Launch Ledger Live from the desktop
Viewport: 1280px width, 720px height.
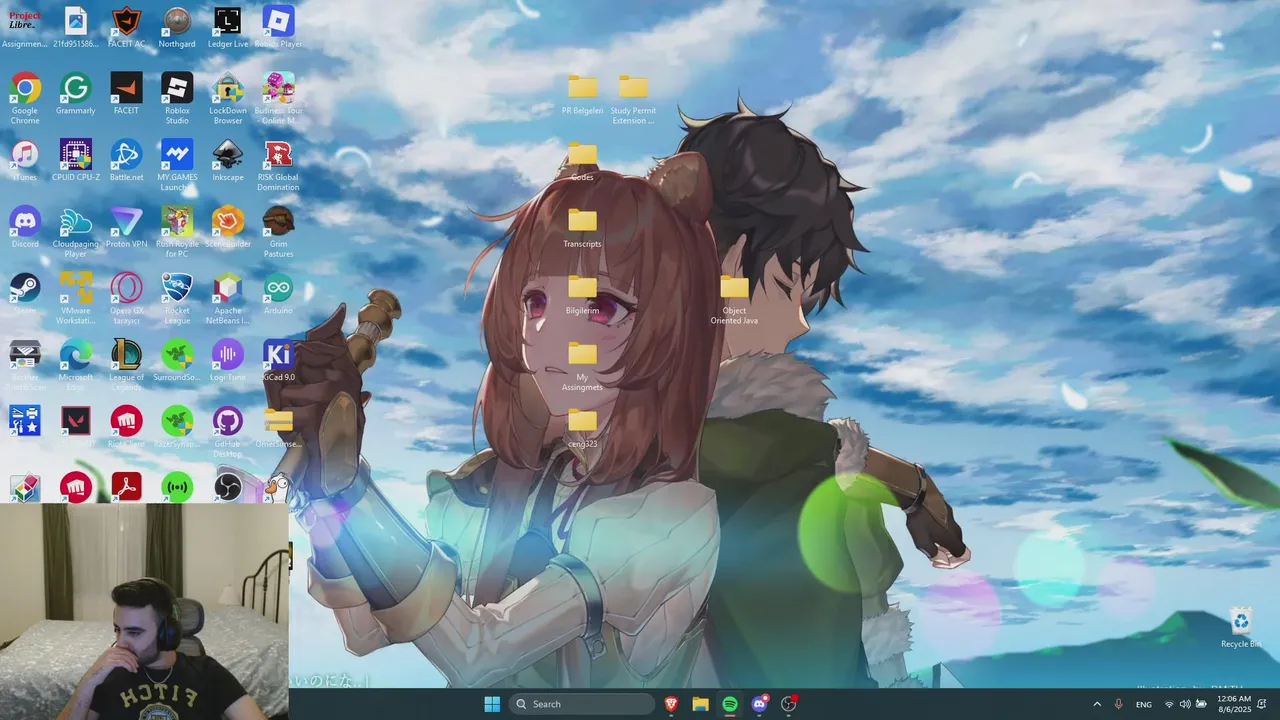point(228,27)
